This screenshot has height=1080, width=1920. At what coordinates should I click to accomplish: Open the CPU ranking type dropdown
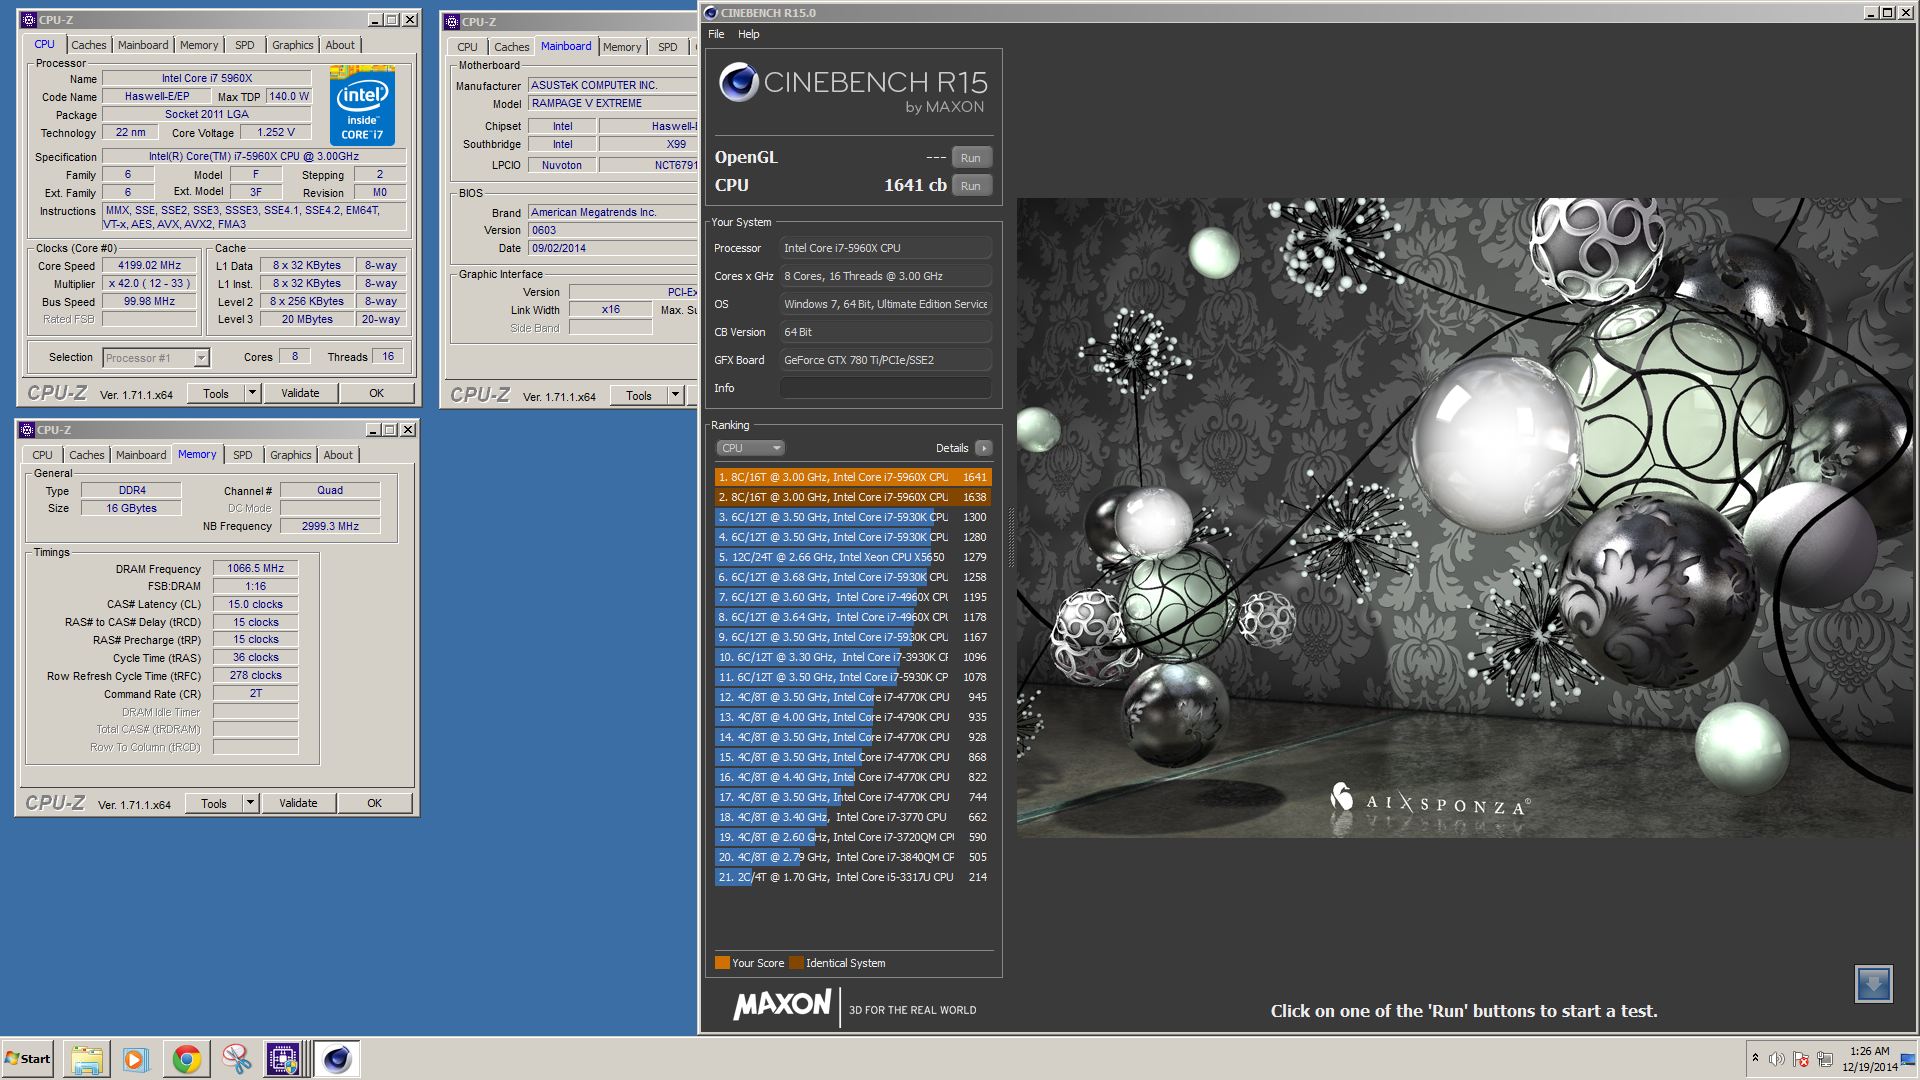tap(750, 448)
